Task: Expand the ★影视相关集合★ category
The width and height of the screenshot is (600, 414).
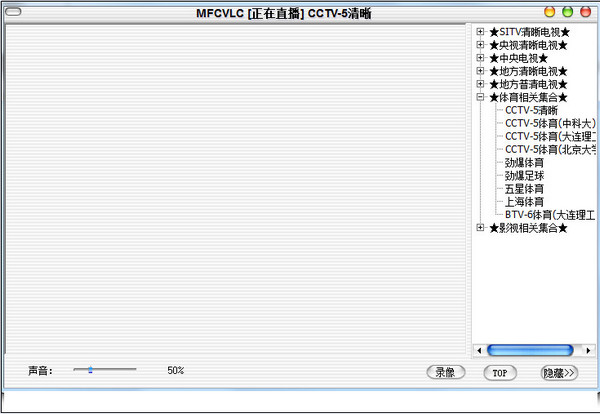Action: point(480,228)
